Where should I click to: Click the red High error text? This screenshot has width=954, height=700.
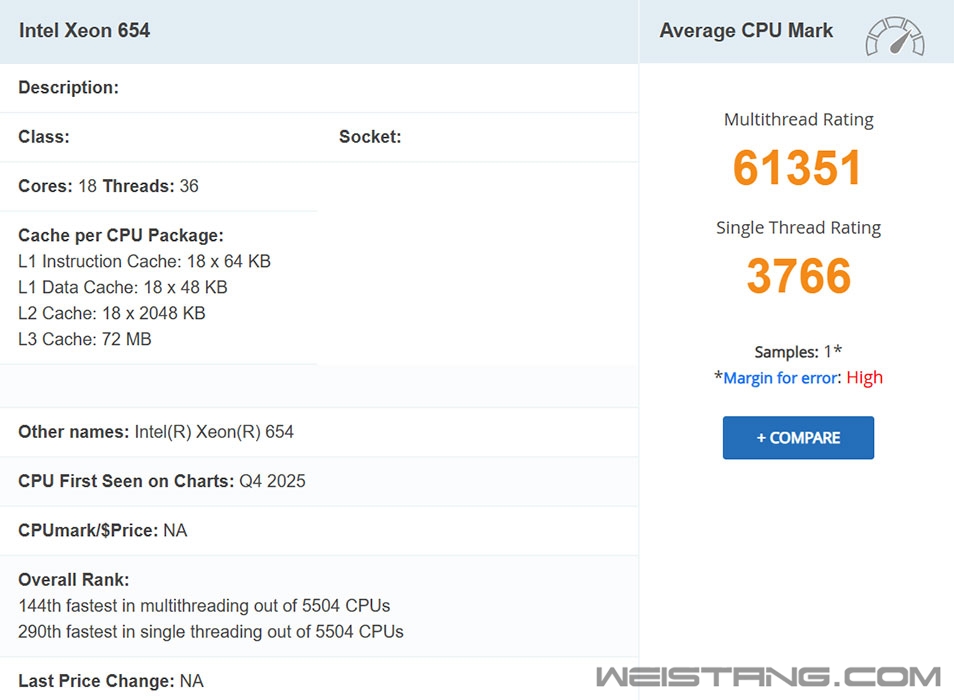864,378
